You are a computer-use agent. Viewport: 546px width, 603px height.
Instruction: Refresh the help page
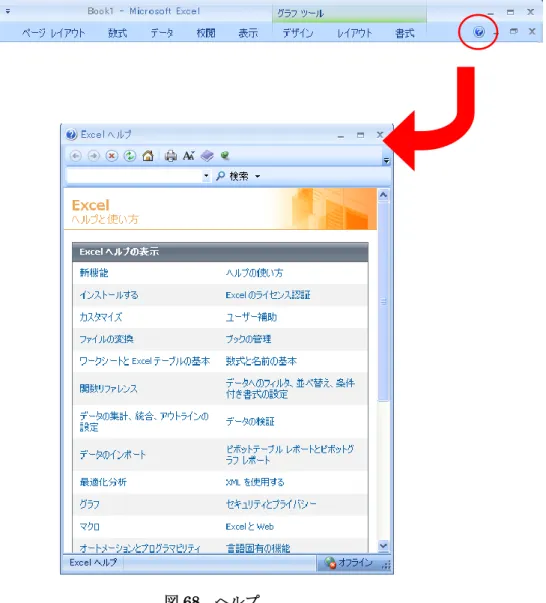coord(130,156)
